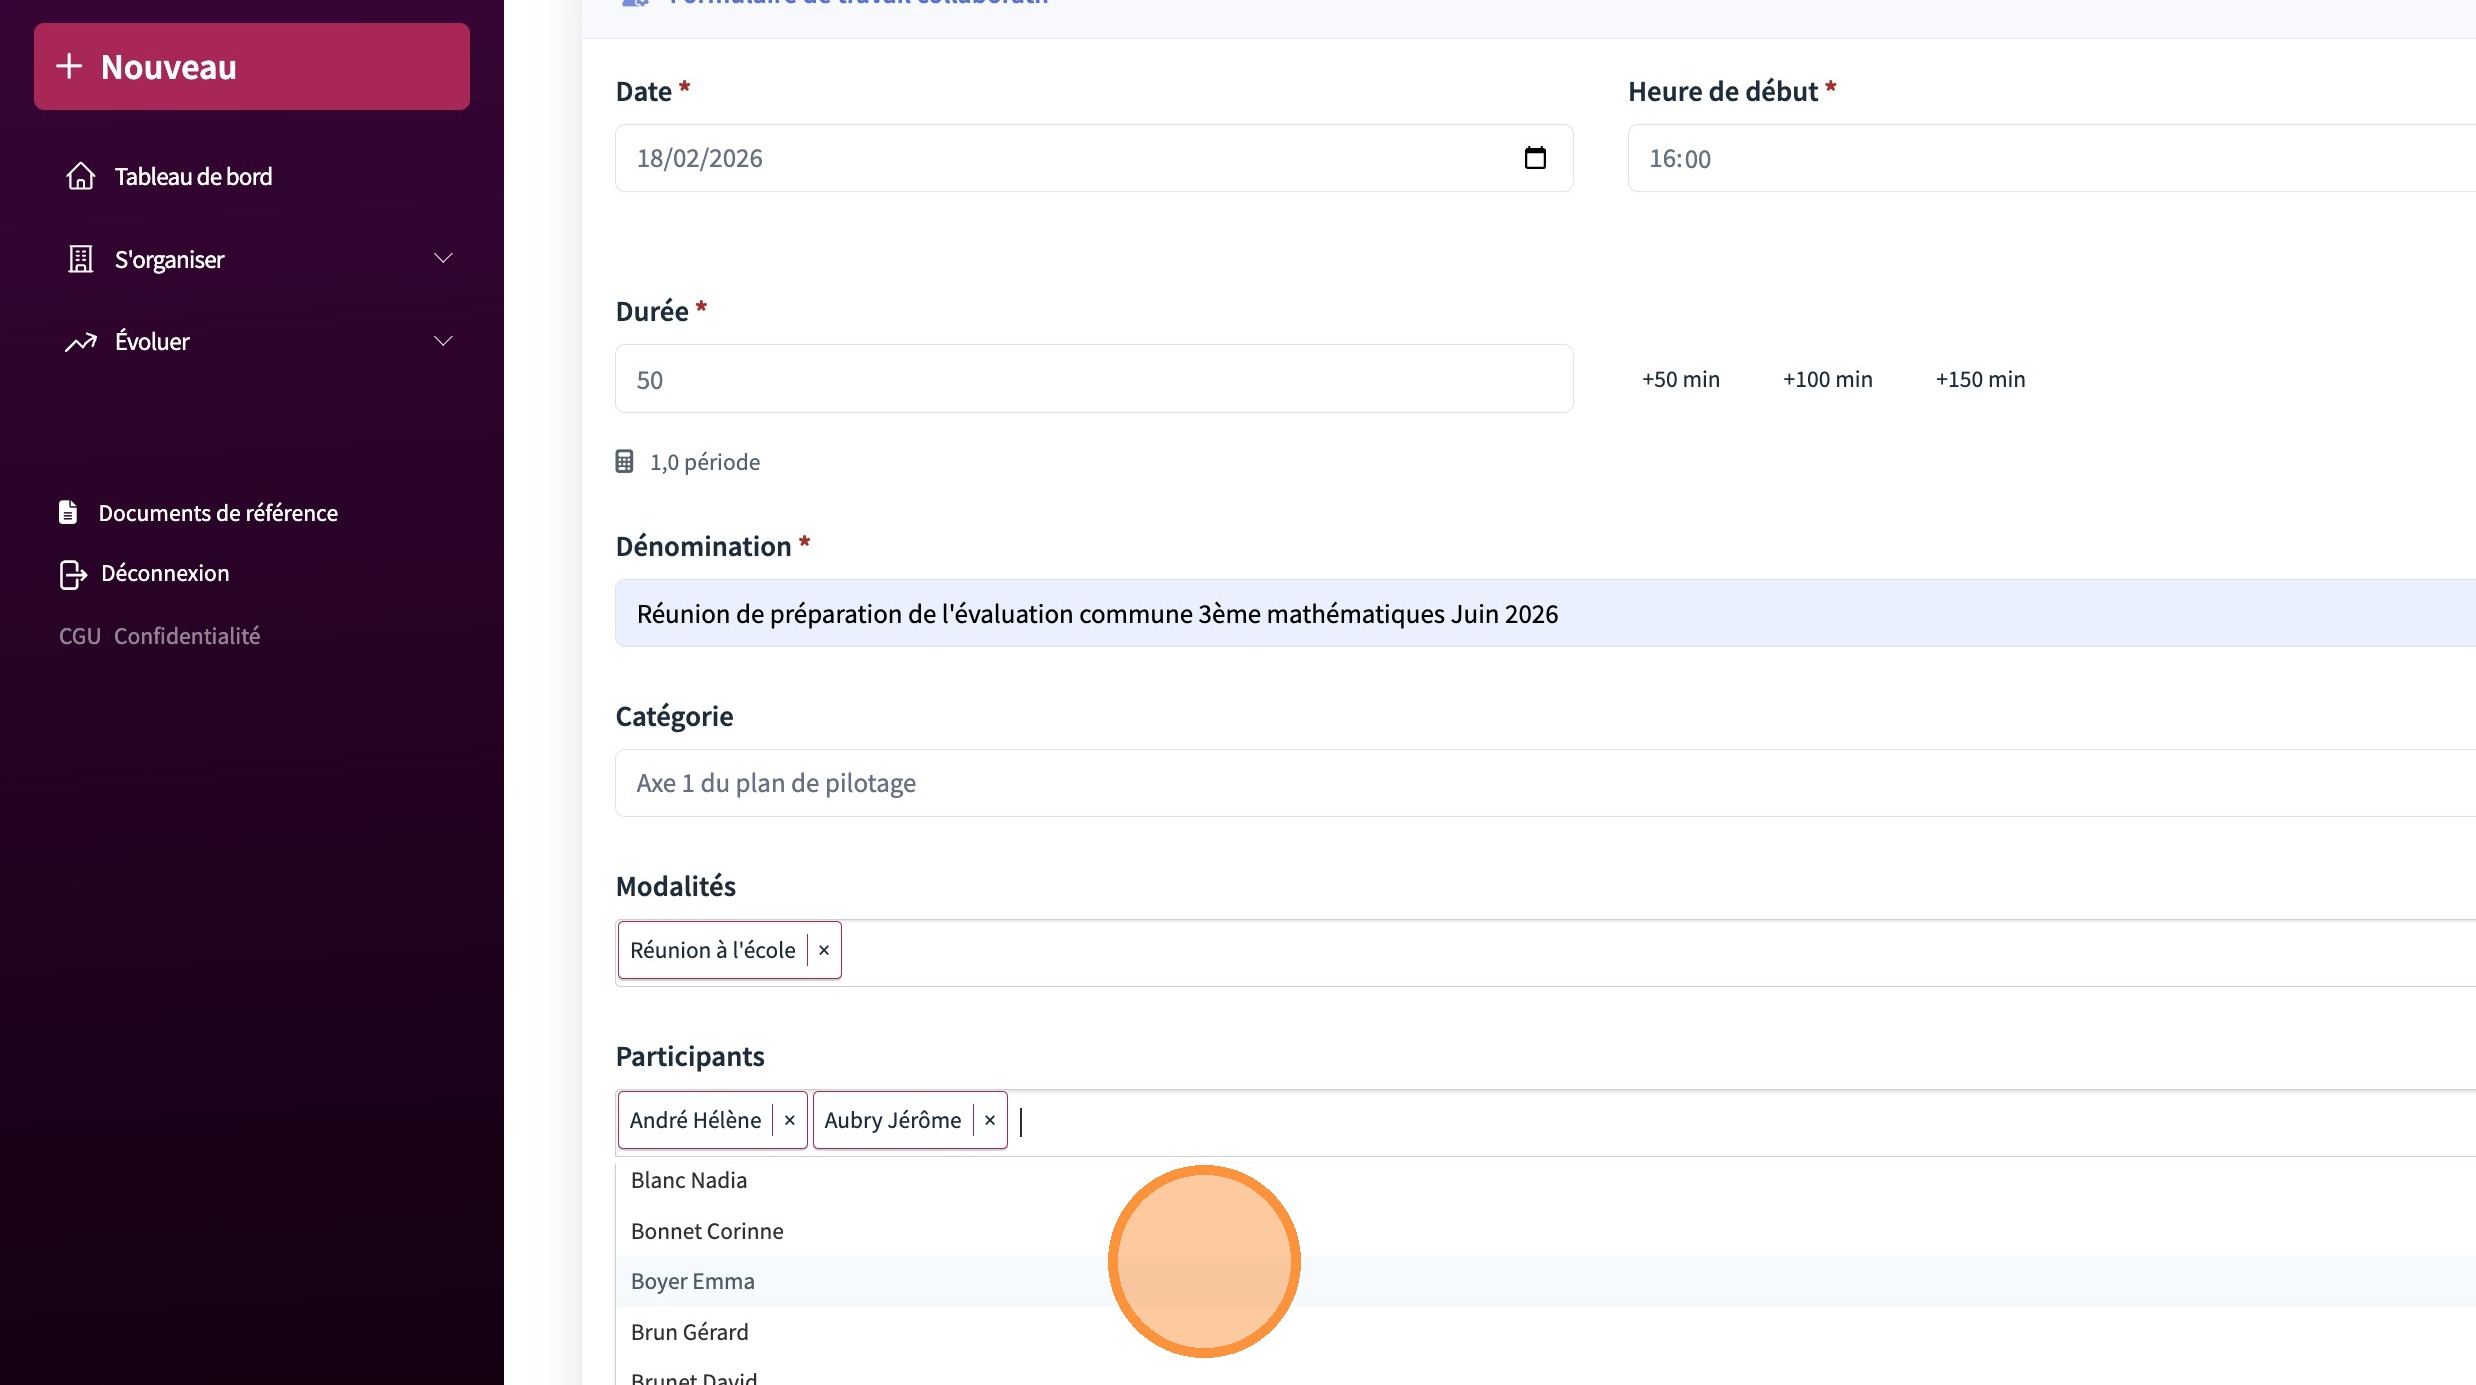Viewport: 2476px width, 1385px height.
Task: Click the S'organiser building icon
Action: pos(80,259)
